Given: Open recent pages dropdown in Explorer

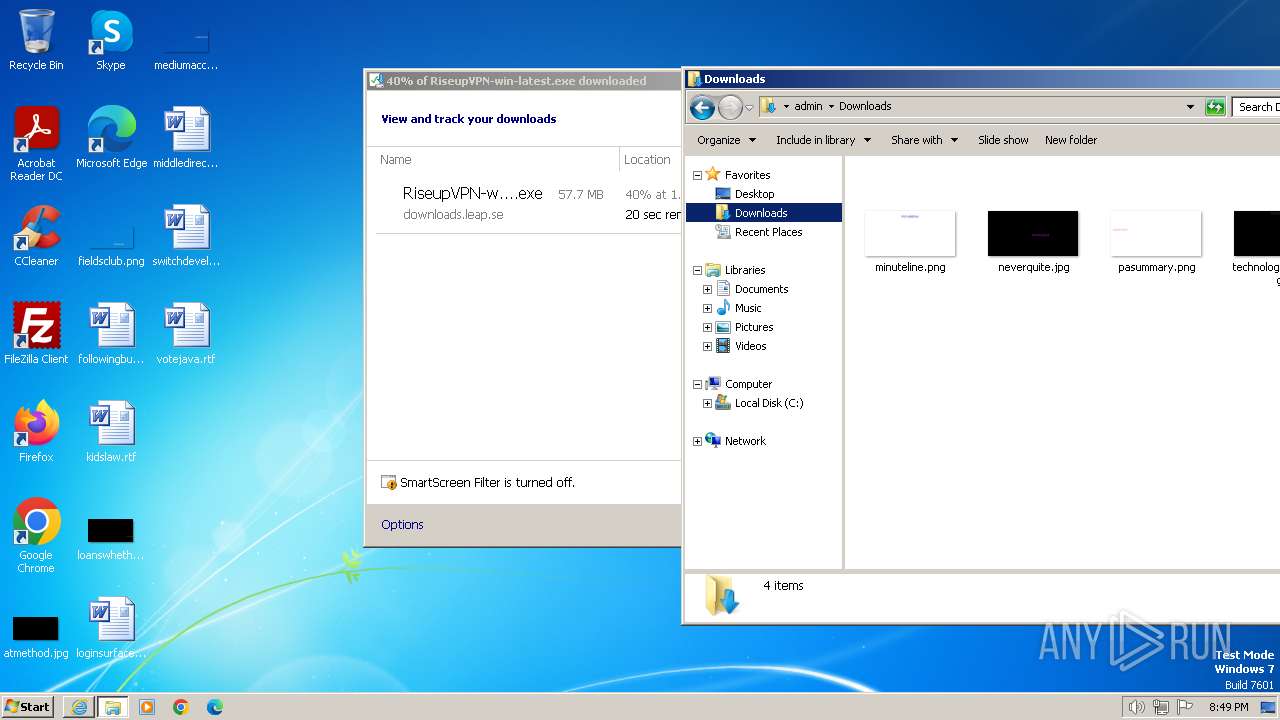Looking at the screenshot, I should (749, 107).
